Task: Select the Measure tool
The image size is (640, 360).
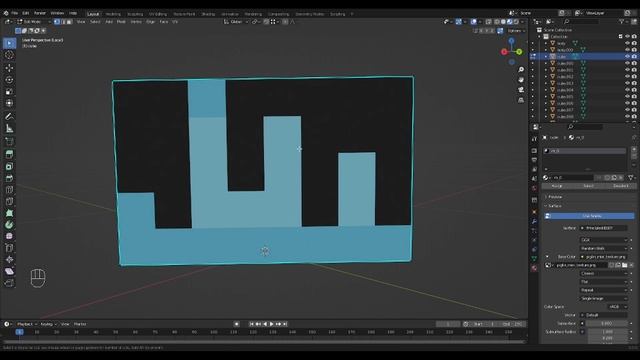Action: [x=9, y=129]
